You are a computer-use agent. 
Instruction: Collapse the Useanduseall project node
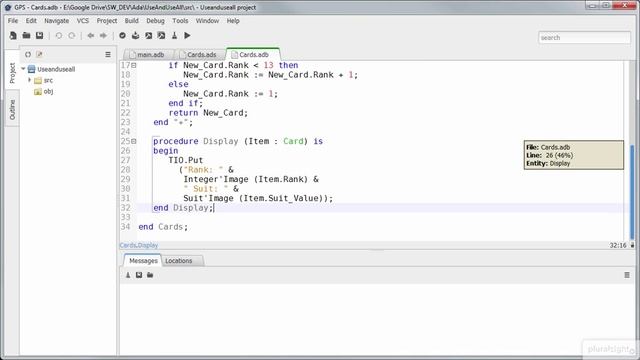click(x=23, y=69)
